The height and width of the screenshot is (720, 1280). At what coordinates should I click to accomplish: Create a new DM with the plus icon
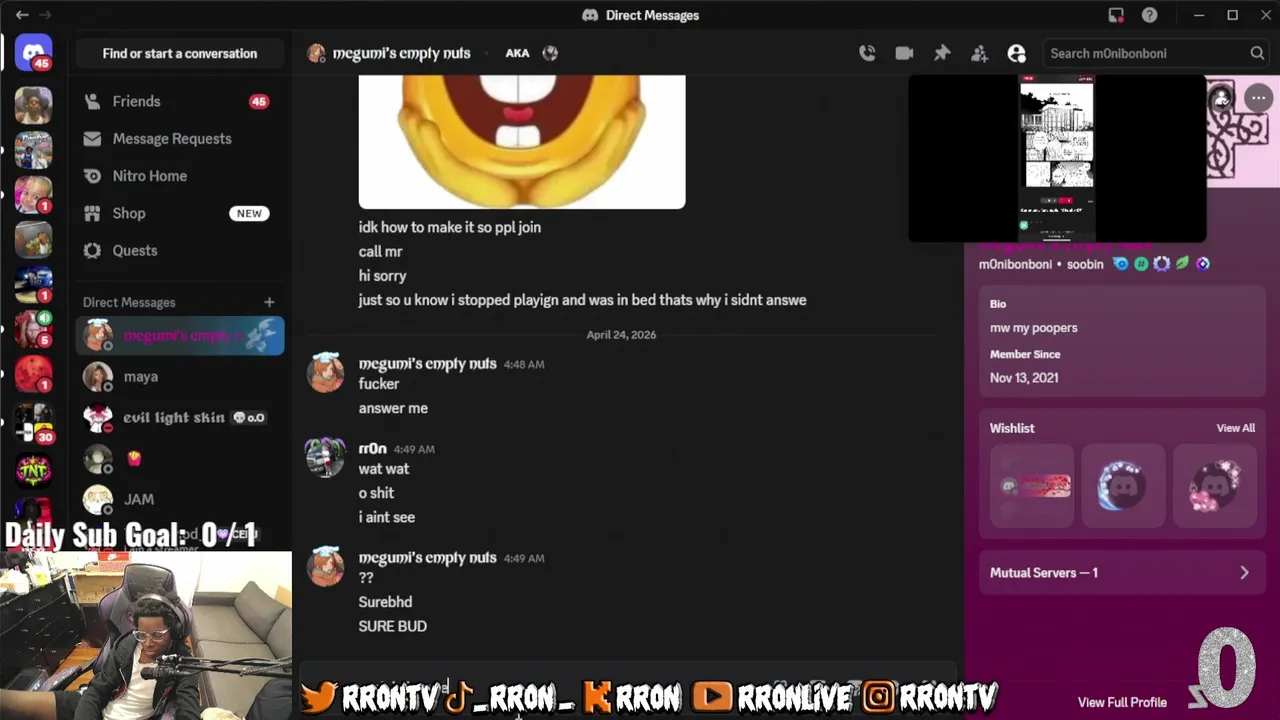(269, 302)
